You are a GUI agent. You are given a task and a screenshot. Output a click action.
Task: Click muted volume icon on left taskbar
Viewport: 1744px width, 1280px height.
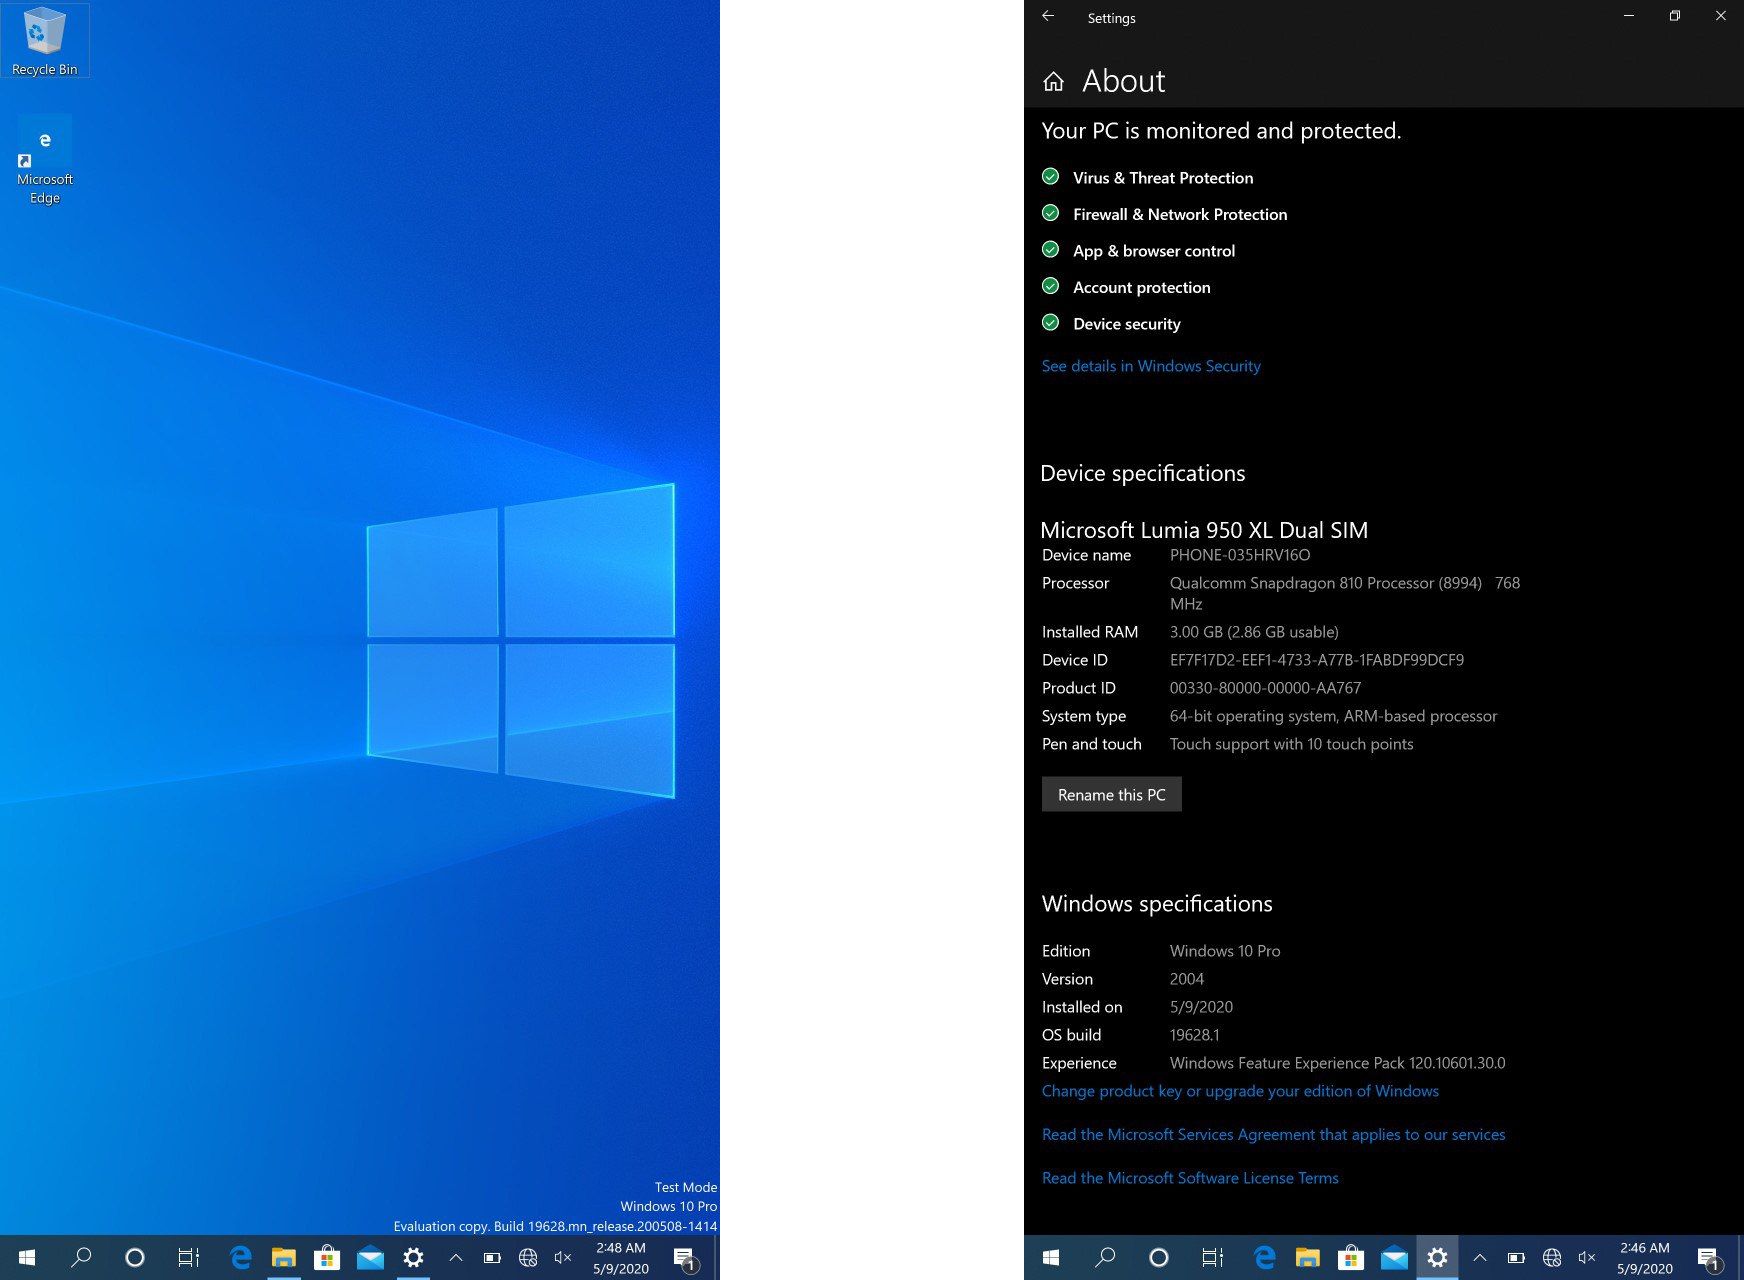click(x=563, y=1257)
